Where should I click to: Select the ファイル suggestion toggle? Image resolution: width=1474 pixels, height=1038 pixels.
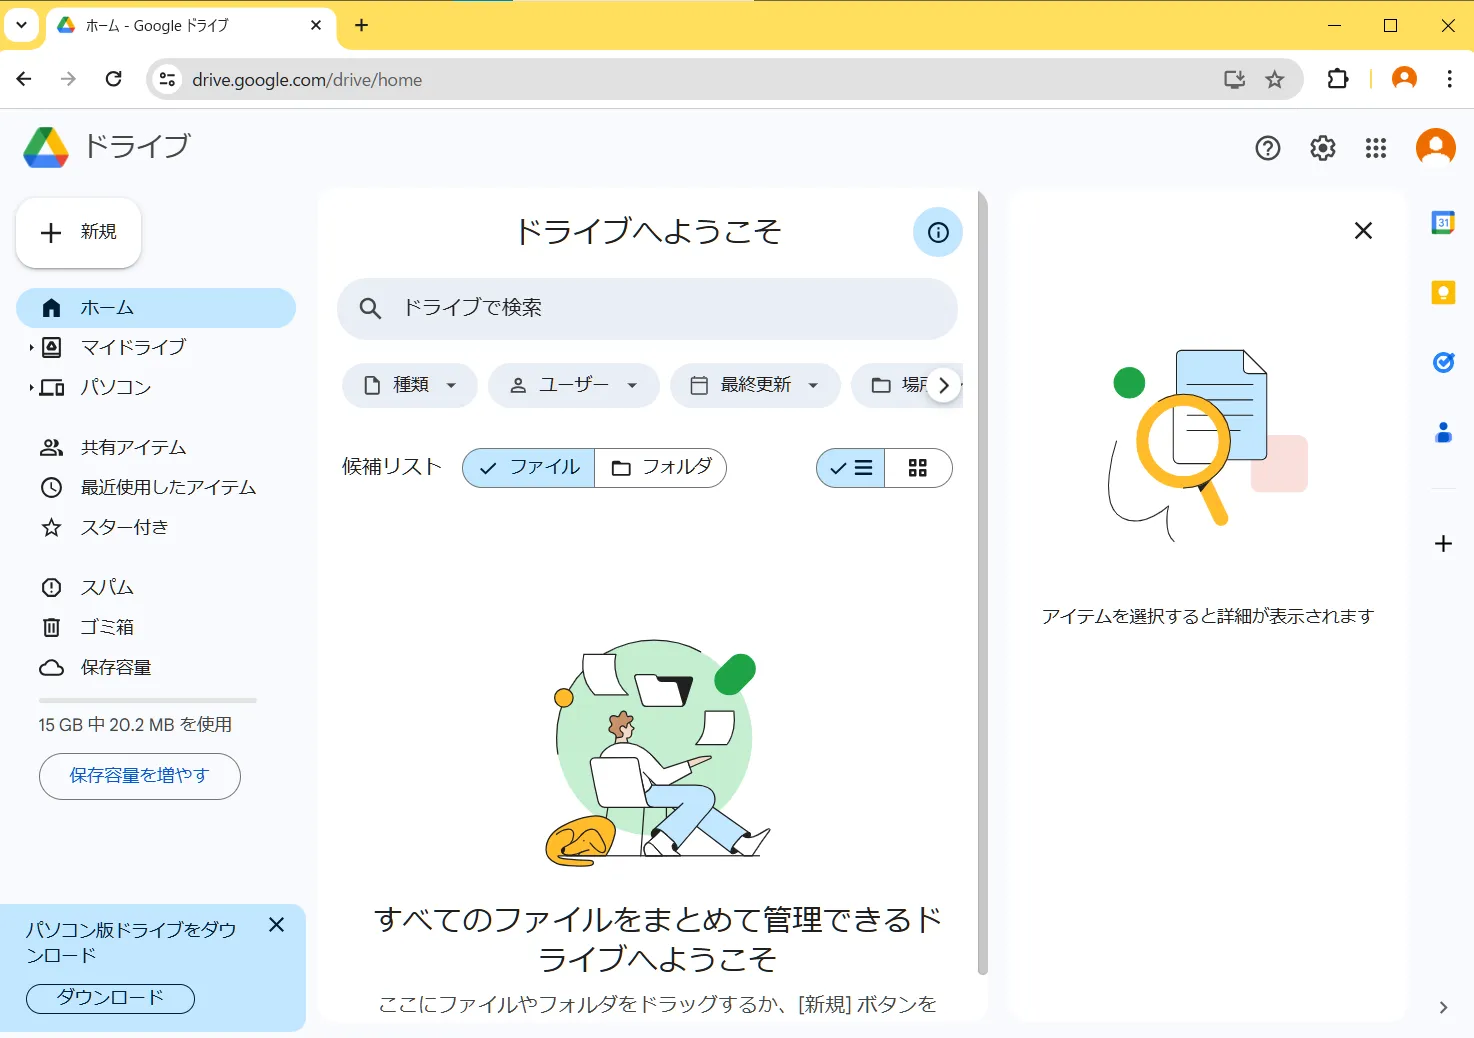pyautogui.click(x=529, y=467)
